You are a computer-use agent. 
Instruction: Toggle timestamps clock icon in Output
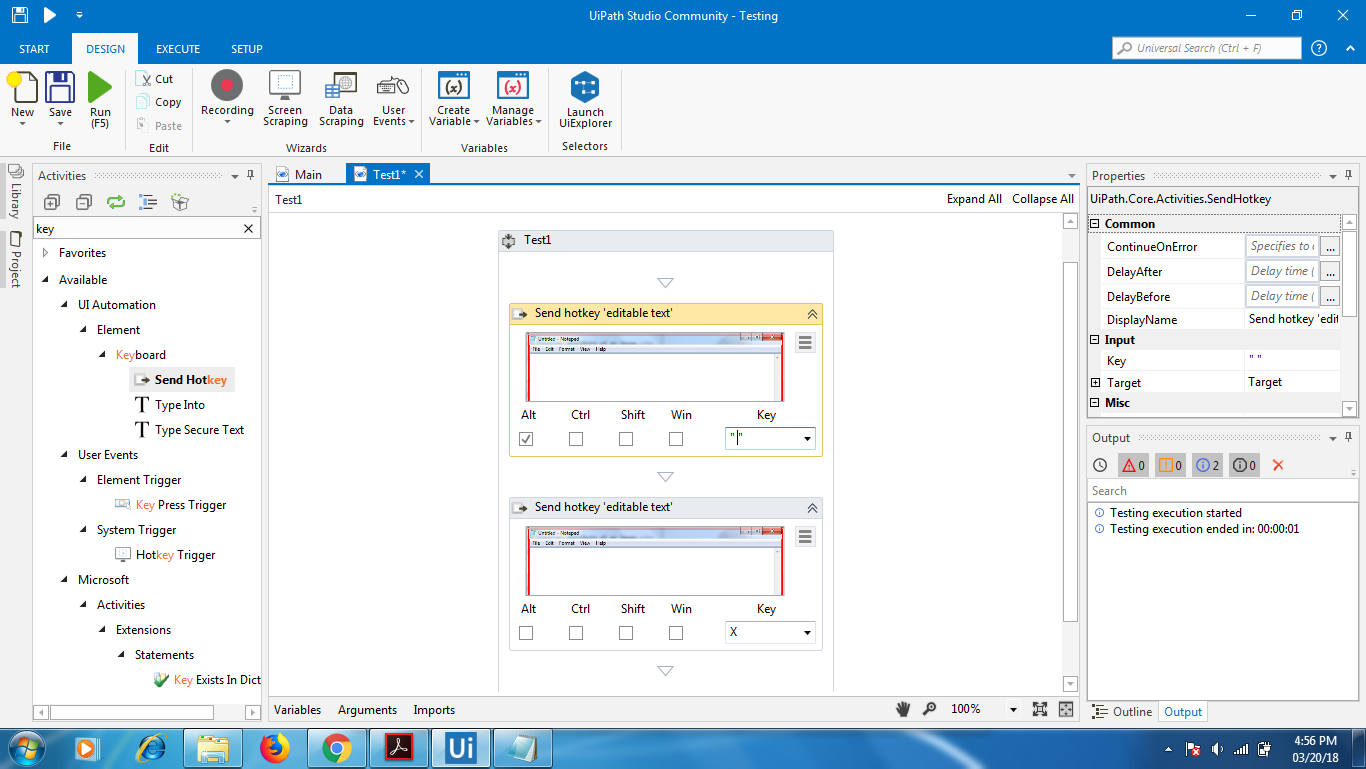pos(1100,465)
